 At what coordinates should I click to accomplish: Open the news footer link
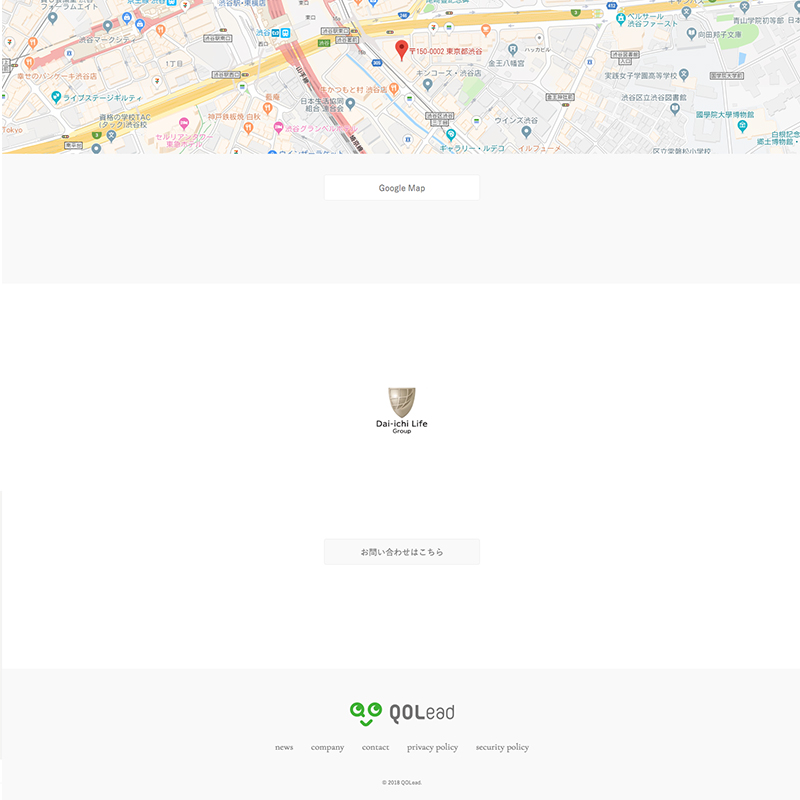click(x=284, y=747)
